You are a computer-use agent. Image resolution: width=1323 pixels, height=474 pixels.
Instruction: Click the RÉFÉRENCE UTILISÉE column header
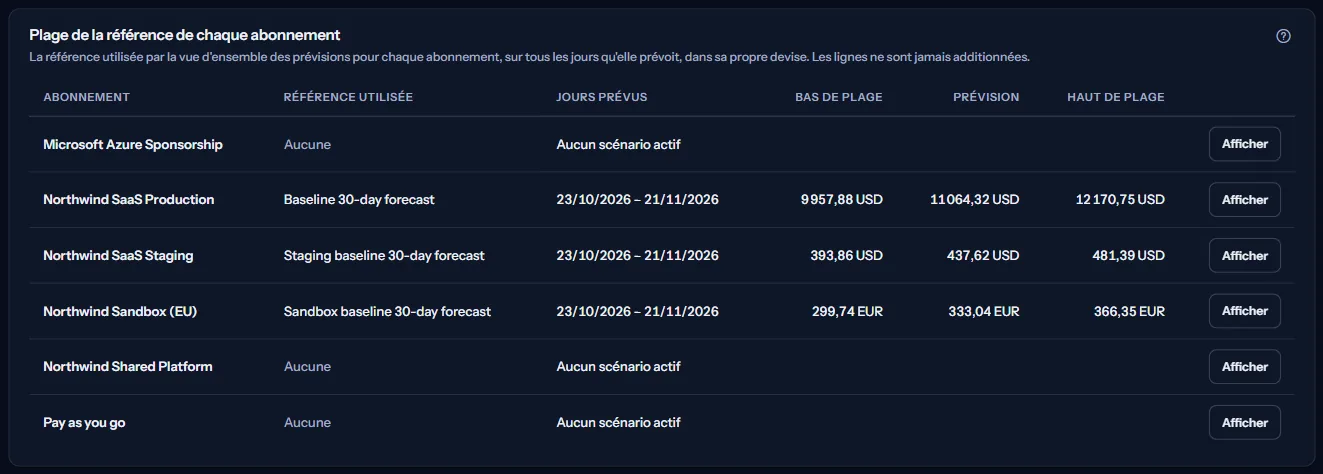348,97
